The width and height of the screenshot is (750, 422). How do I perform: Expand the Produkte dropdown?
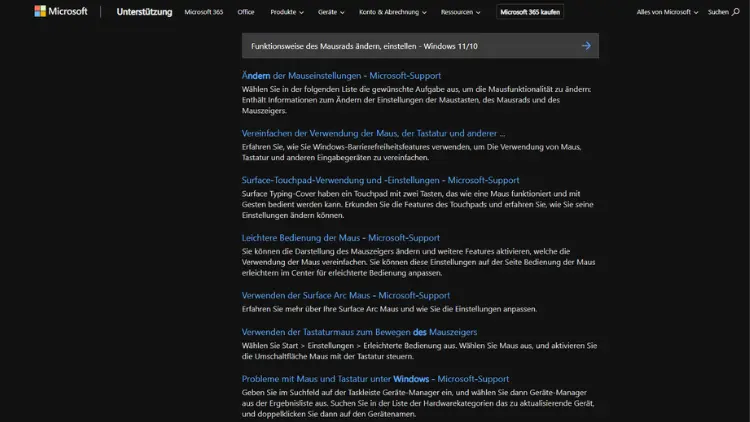pyautogui.click(x=287, y=12)
